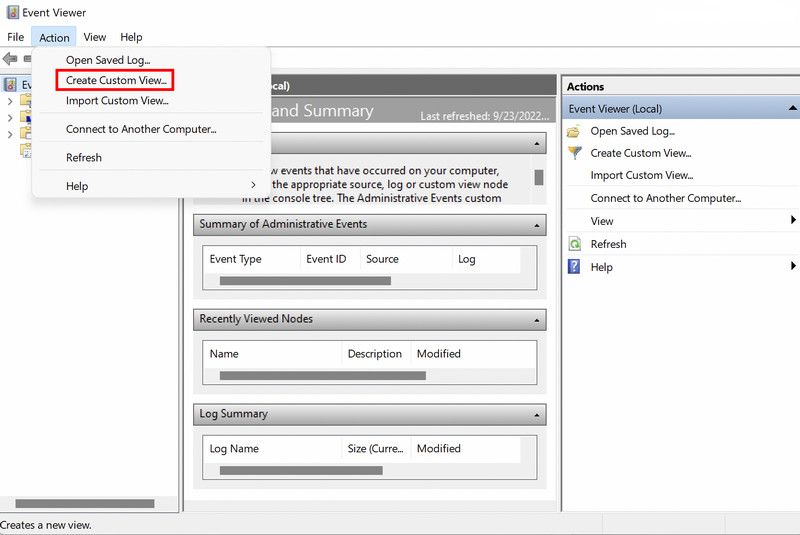Viewport: 800px width, 535px height.
Task: Collapse the Recently Viewed Nodes section
Action: click(x=539, y=321)
